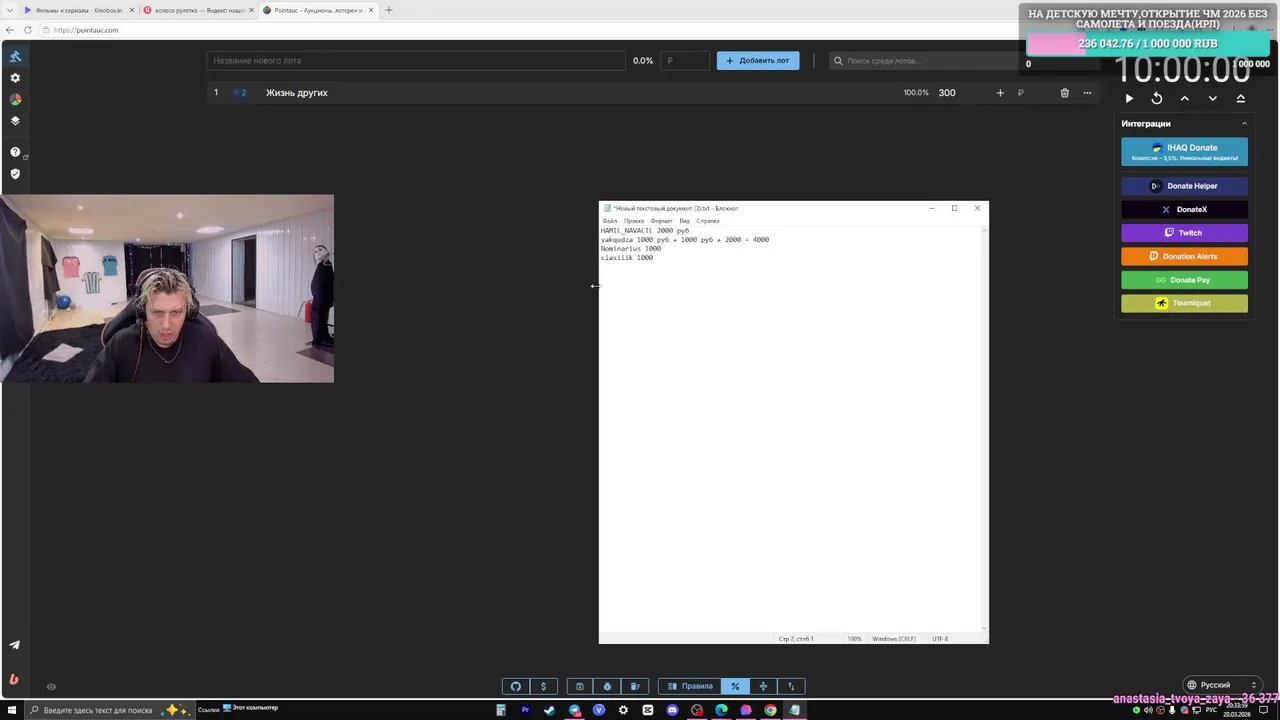Switch to Kinobox.in browser tab
The height and width of the screenshot is (720, 1280).
point(78,10)
